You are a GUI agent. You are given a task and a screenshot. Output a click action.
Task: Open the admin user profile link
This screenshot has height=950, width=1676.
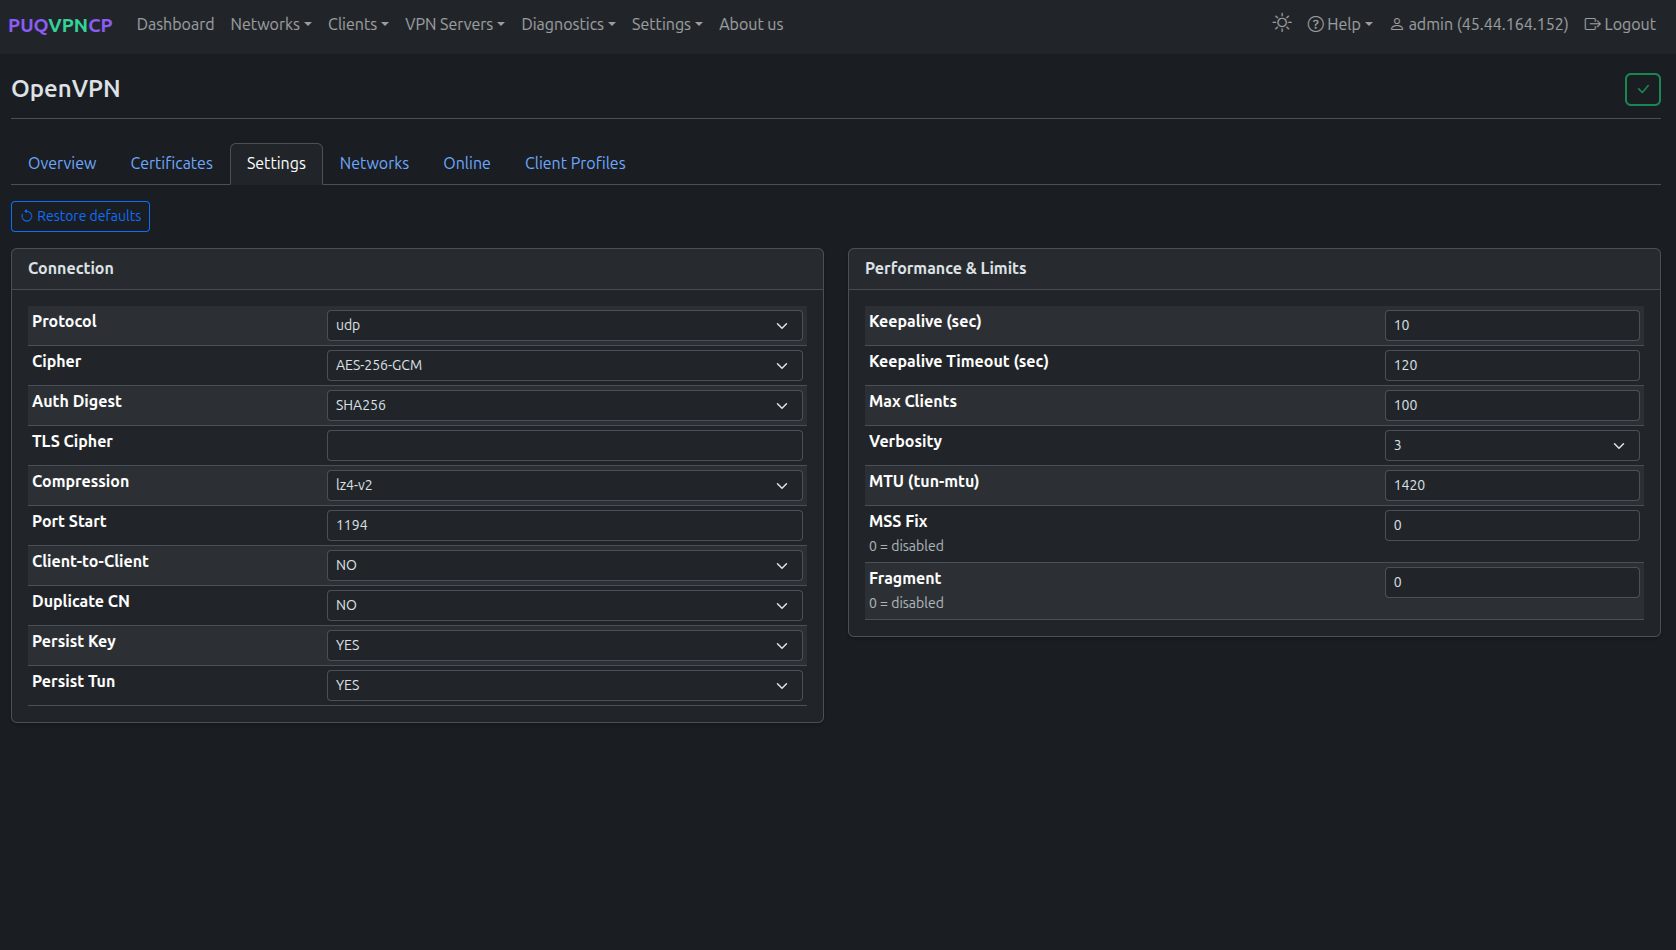[x=1479, y=24]
